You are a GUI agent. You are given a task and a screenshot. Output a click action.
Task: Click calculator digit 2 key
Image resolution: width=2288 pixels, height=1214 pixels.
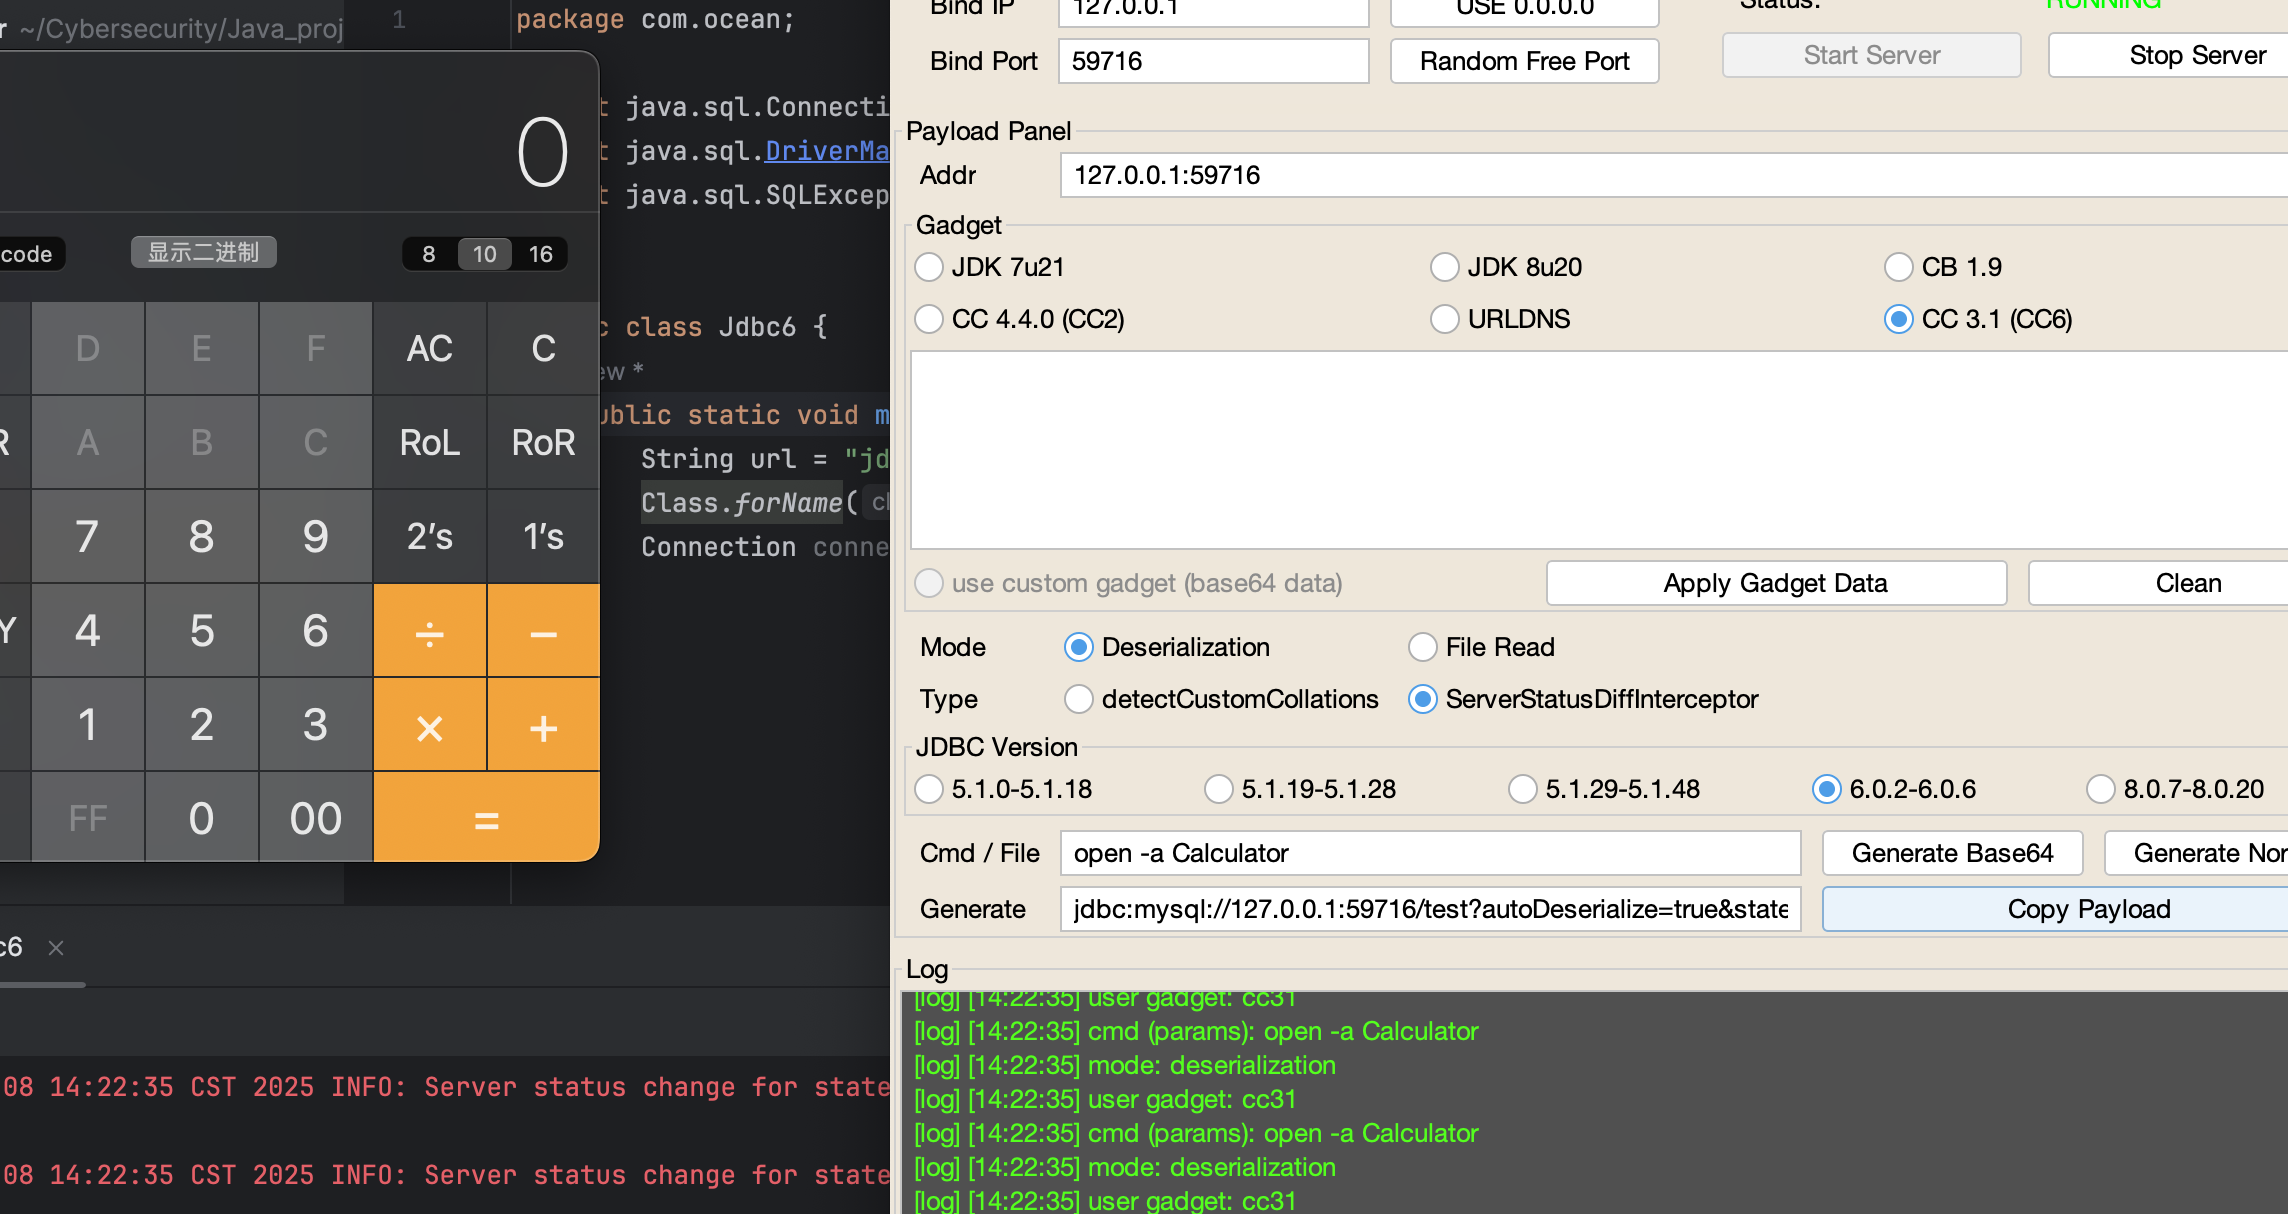pyautogui.click(x=202, y=725)
